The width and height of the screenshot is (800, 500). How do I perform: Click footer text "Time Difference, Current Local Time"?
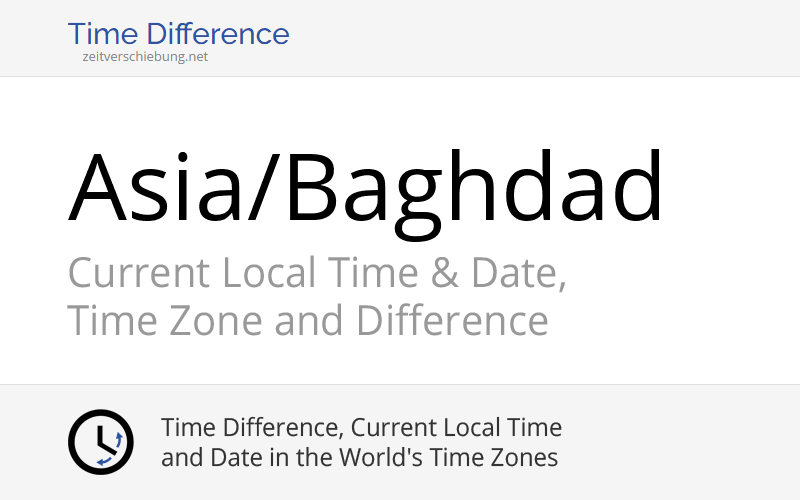coord(361,428)
